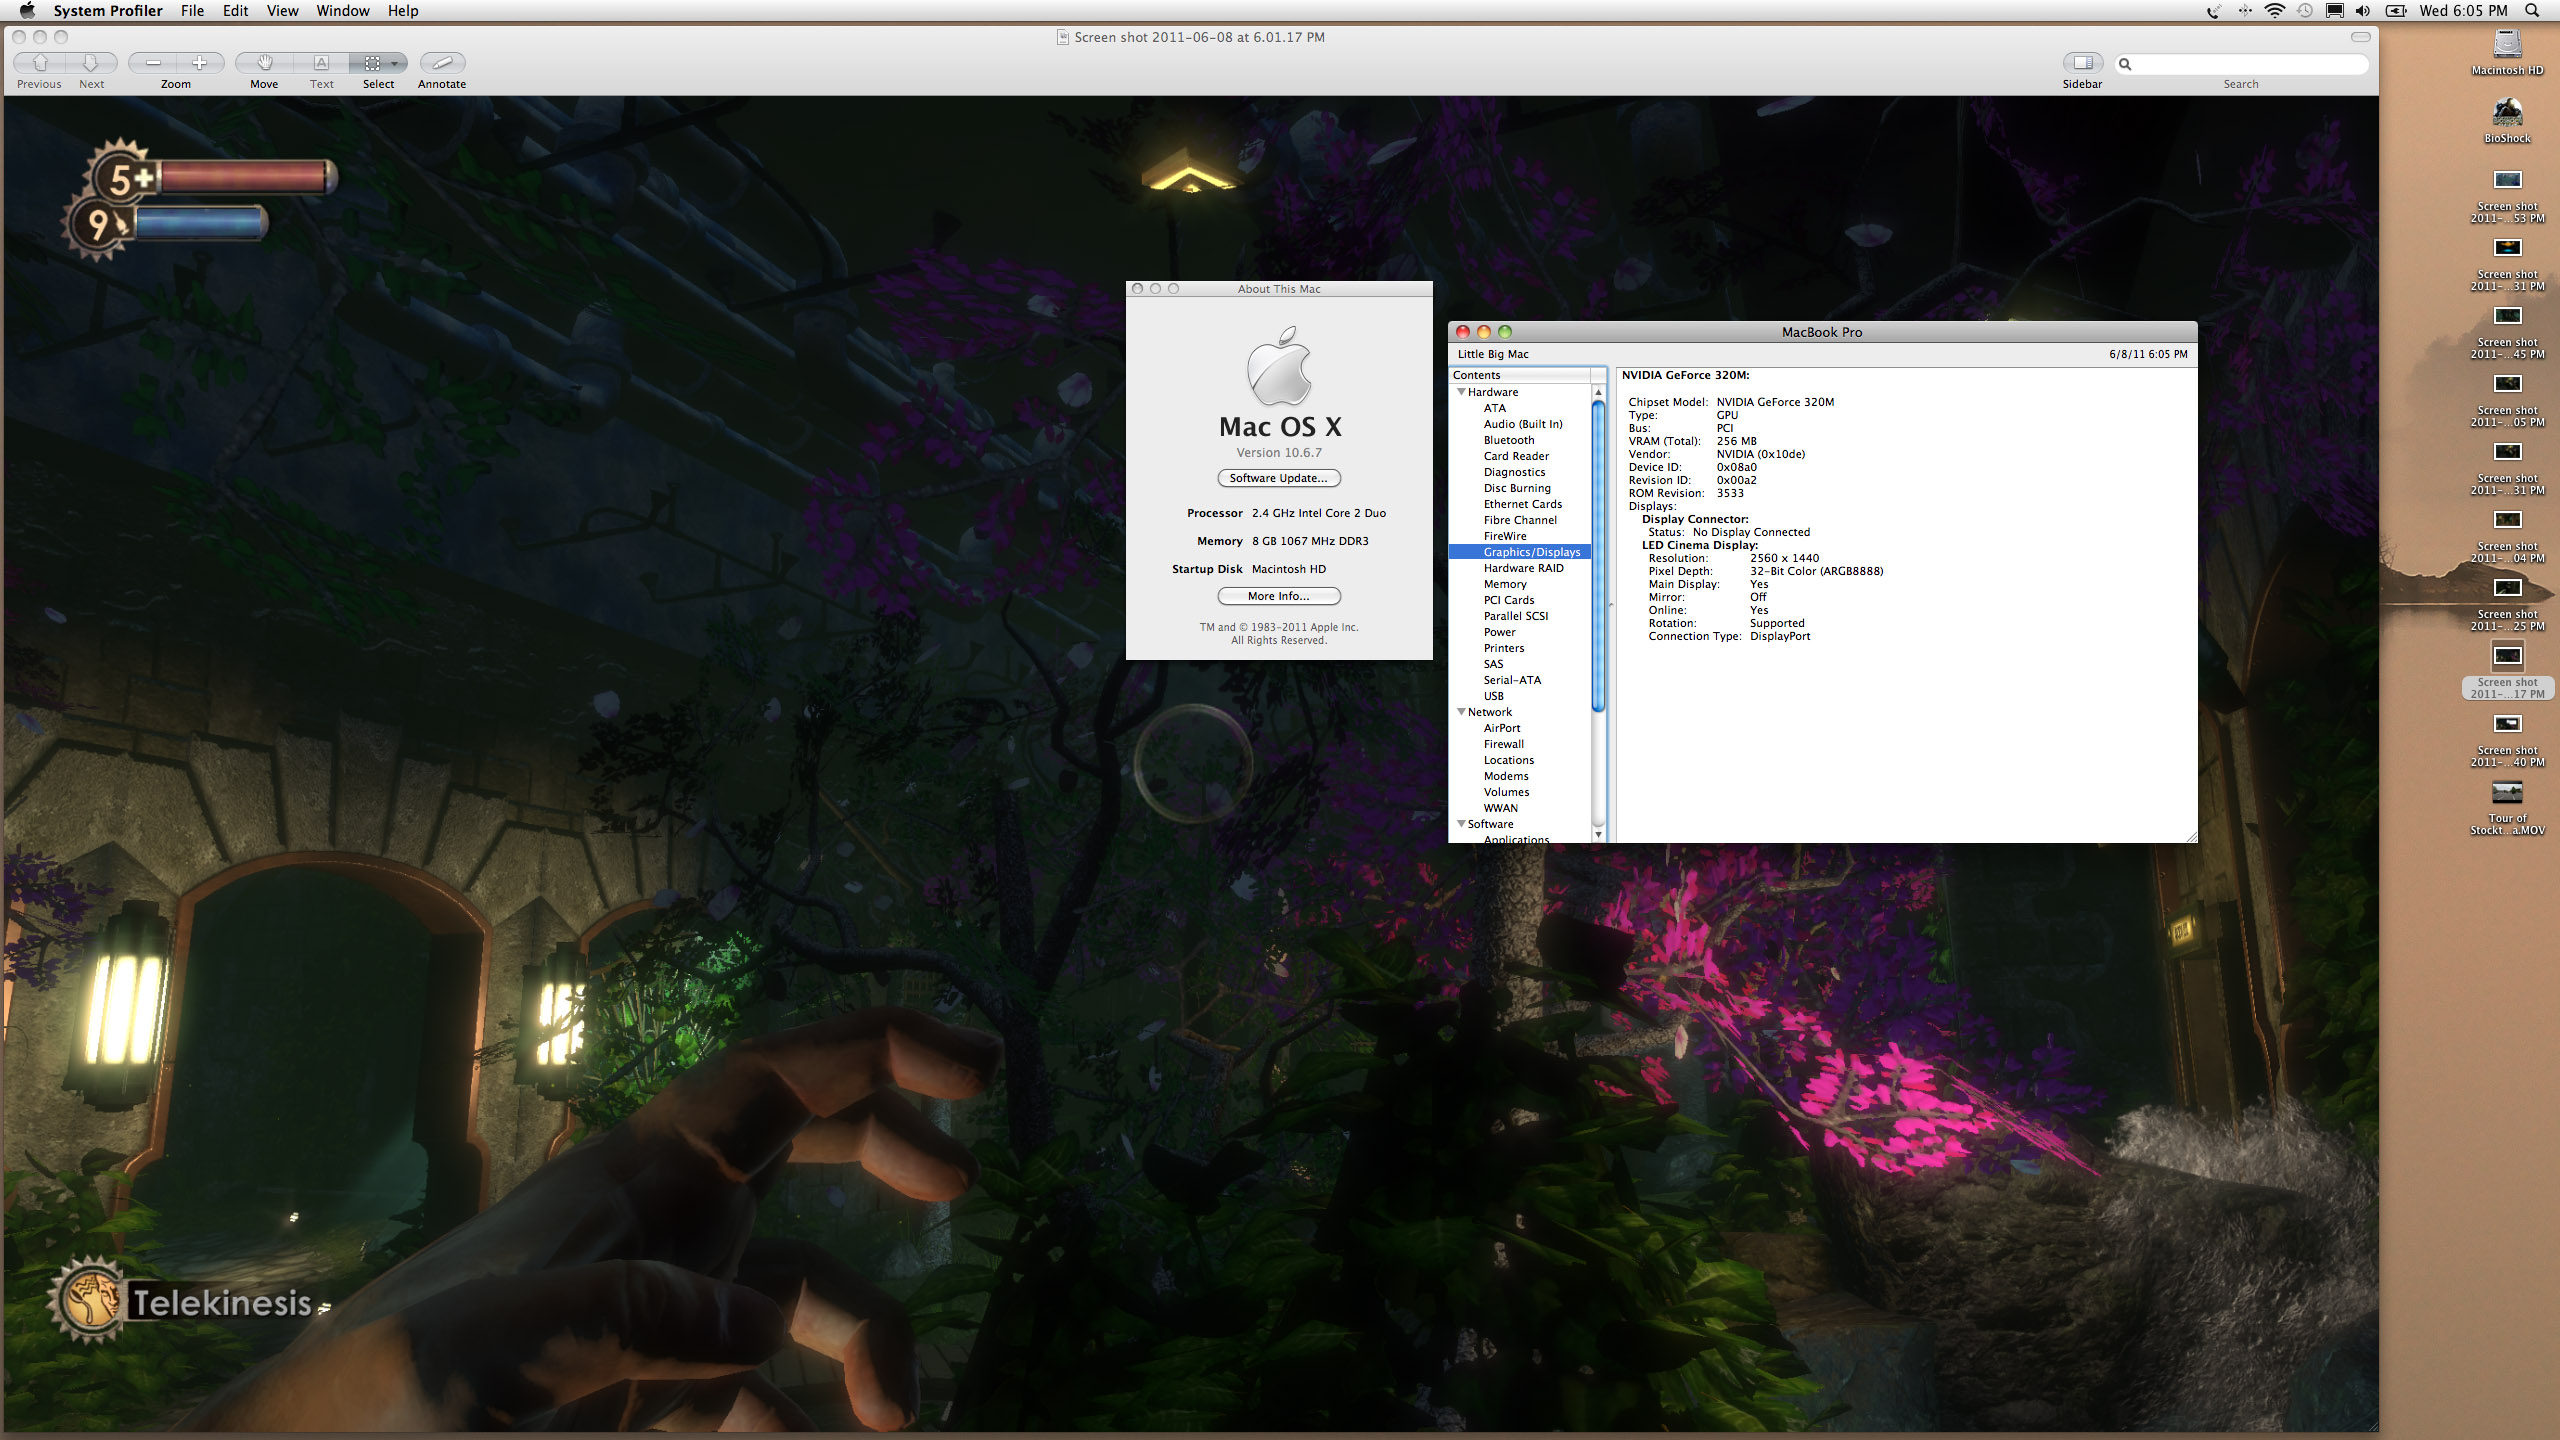2560x1440 pixels.
Task: Toggle the Sidebar button
Action: (x=2082, y=63)
